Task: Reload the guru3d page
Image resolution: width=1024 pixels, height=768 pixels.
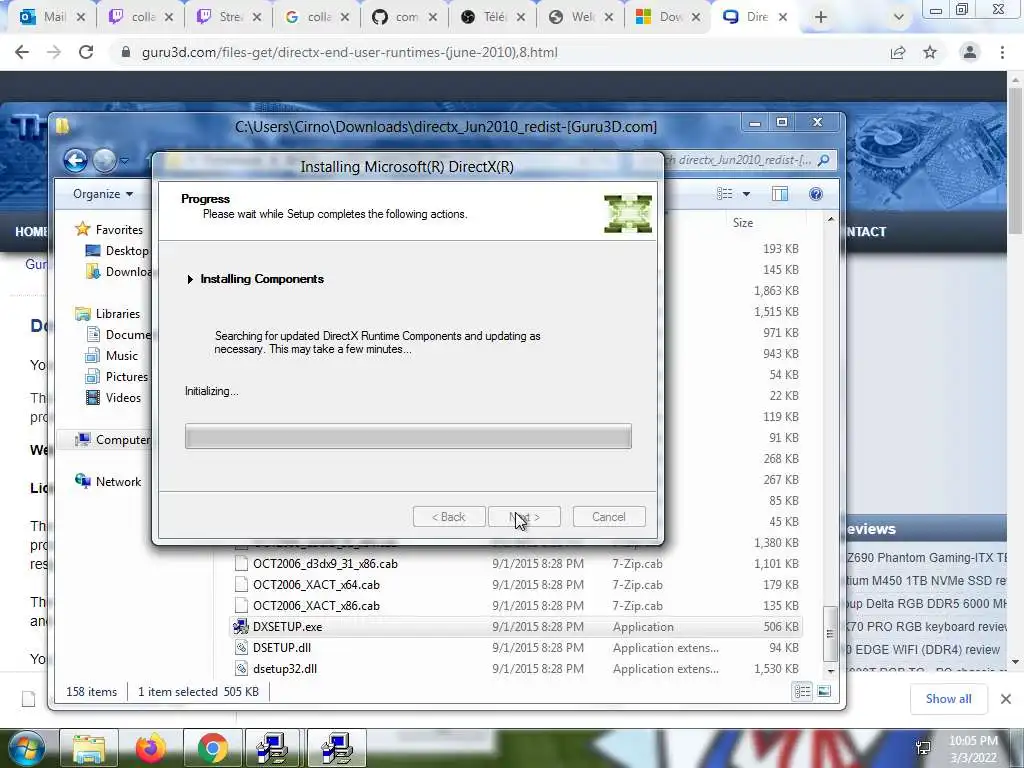Action: pos(86,52)
